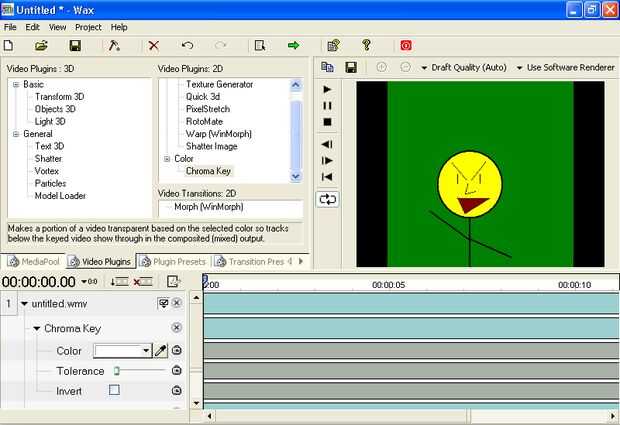Click the question mark help icon
This screenshot has width=620, height=425.
(x=367, y=45)
